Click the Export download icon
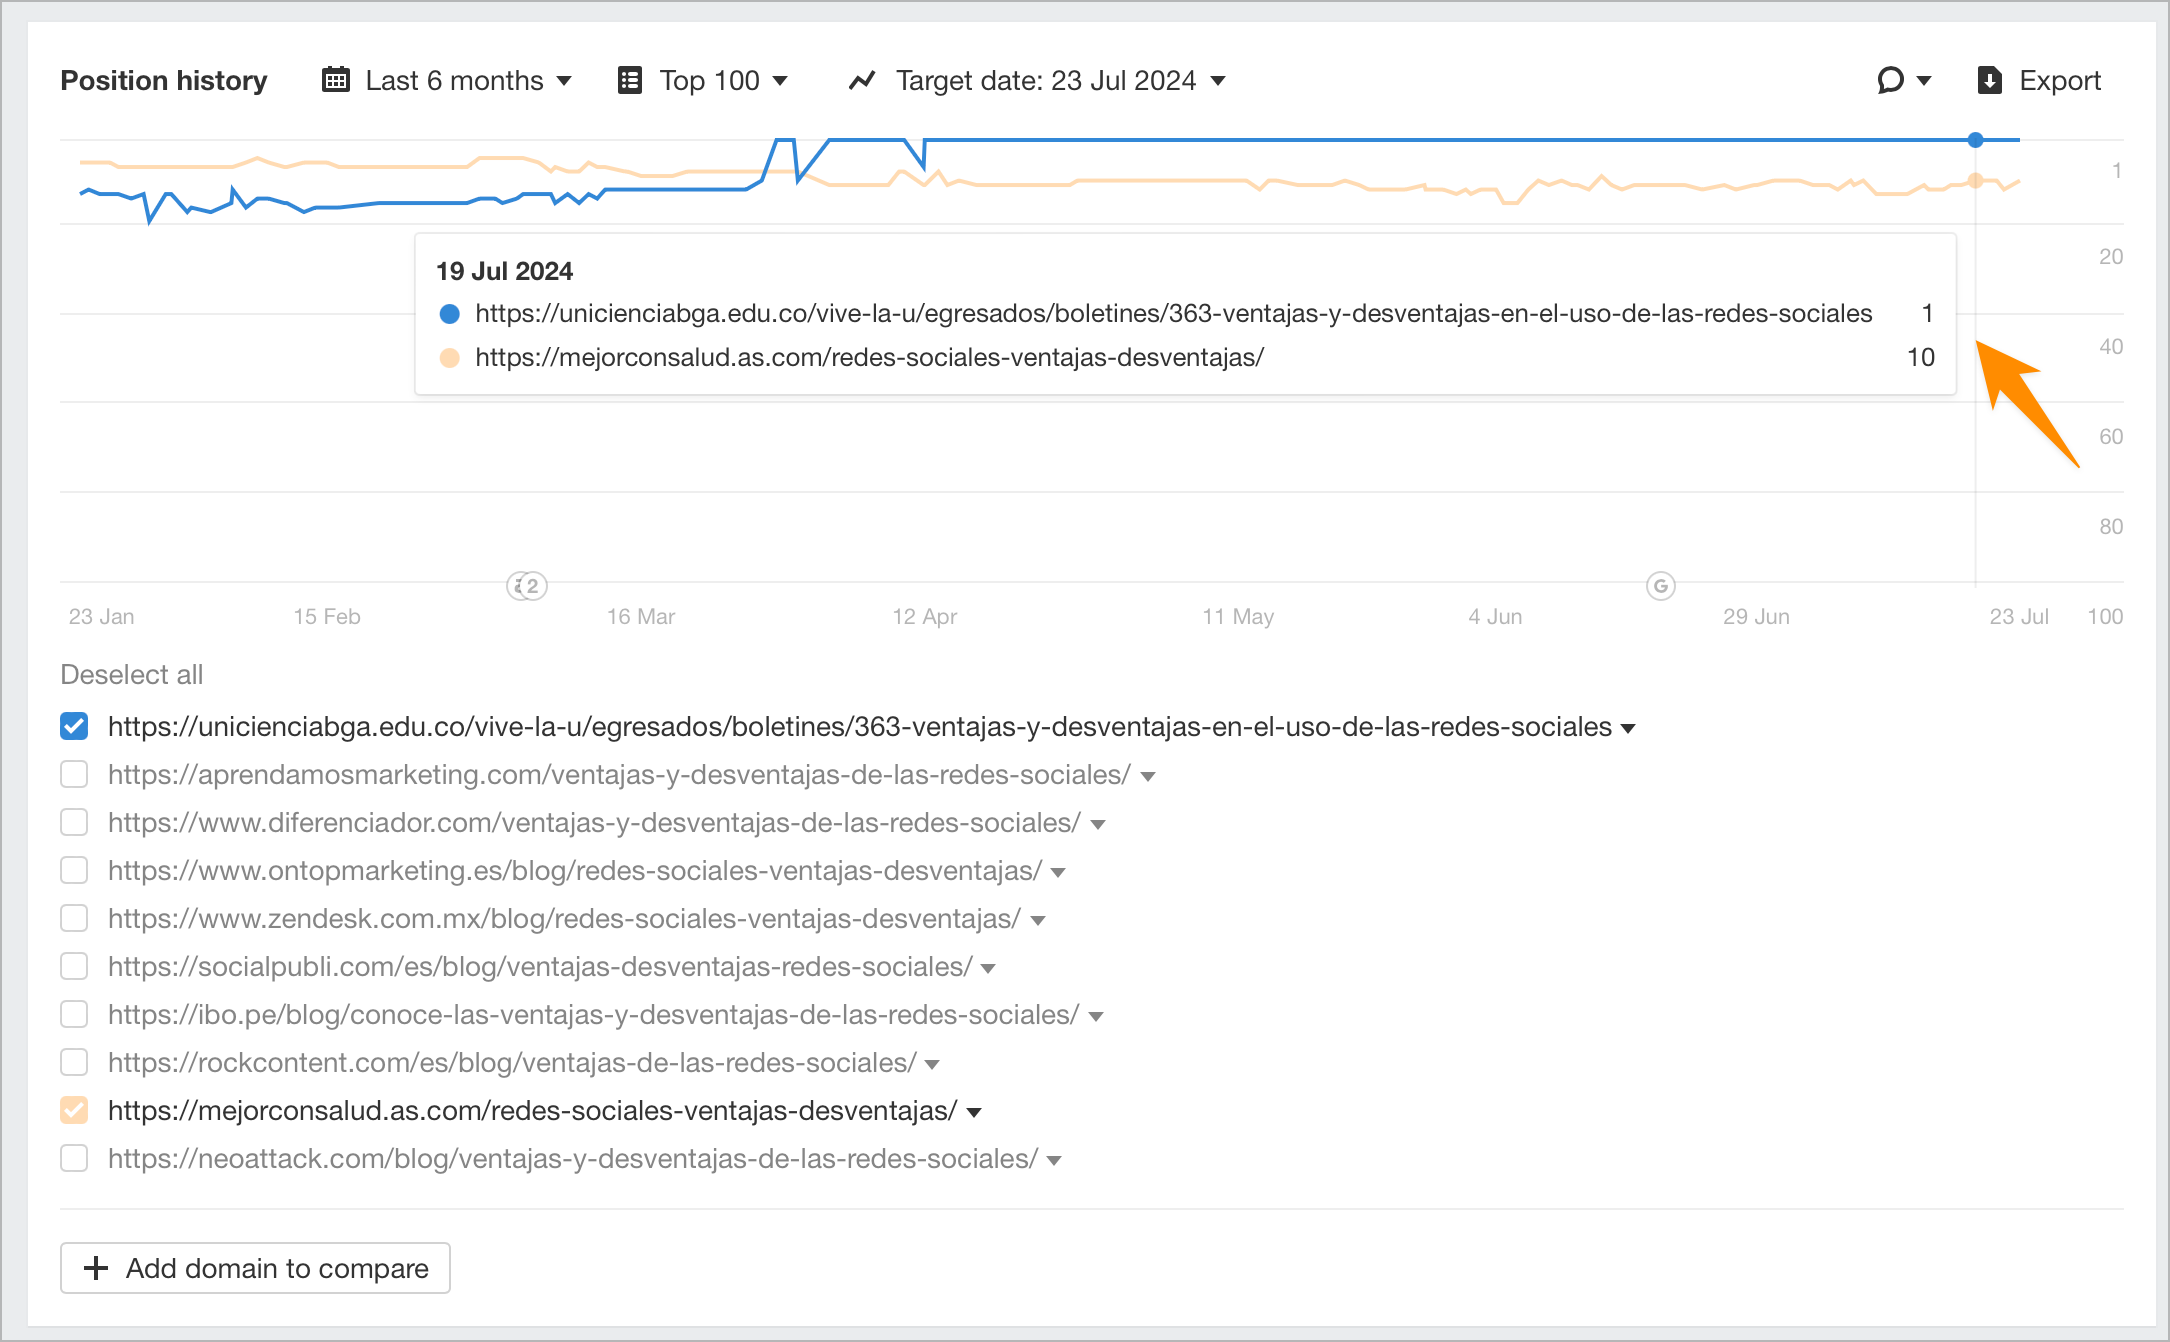2170x1342 pixels. pos(1989,80)
